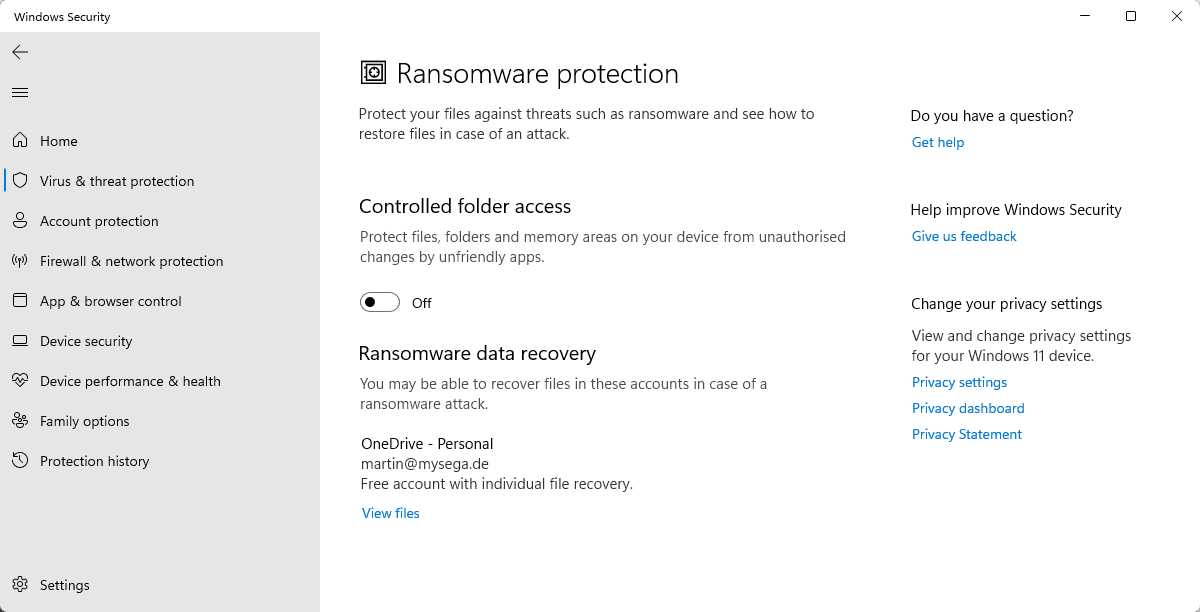Click the Device performance & health heart icon

(x=20, y=381)
